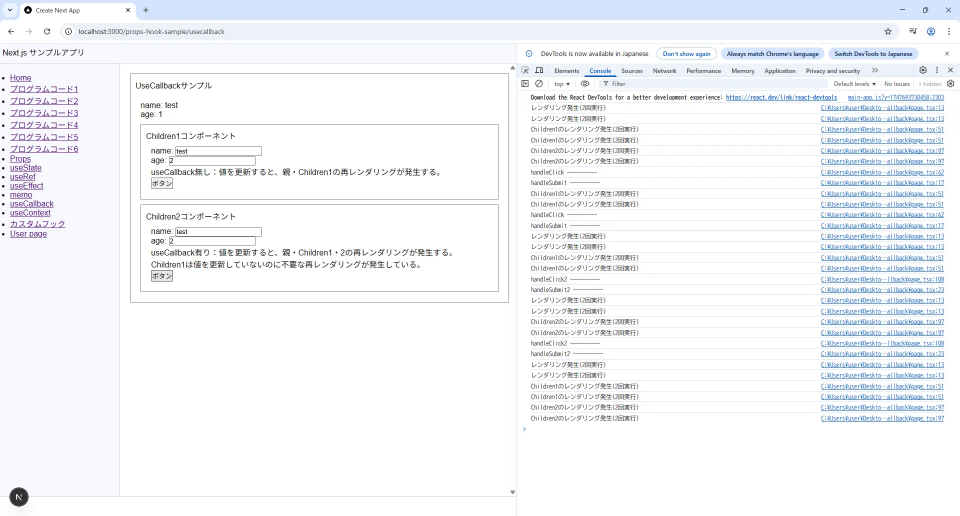Open the useRef link
960x516 pixels.
pyautogui.click(x=23, y=177)
